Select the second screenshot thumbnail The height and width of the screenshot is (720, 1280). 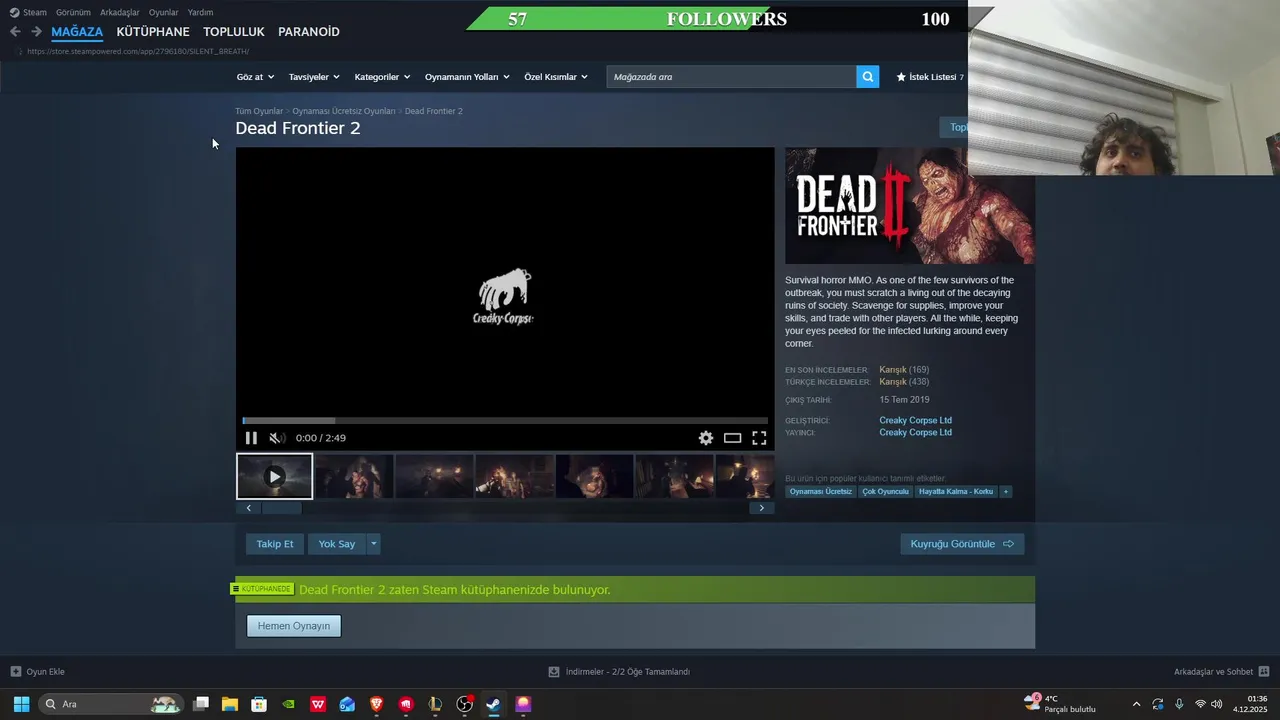click(x=354, y=477)
